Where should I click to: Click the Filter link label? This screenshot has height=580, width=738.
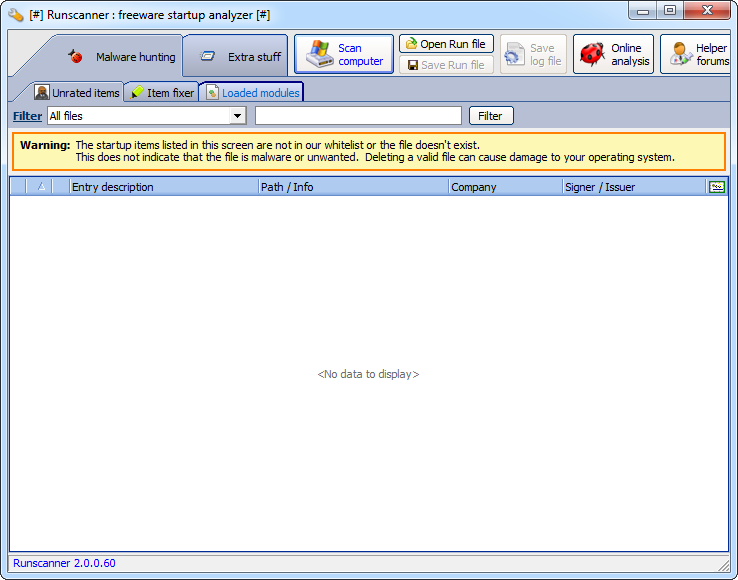[27, 116]
